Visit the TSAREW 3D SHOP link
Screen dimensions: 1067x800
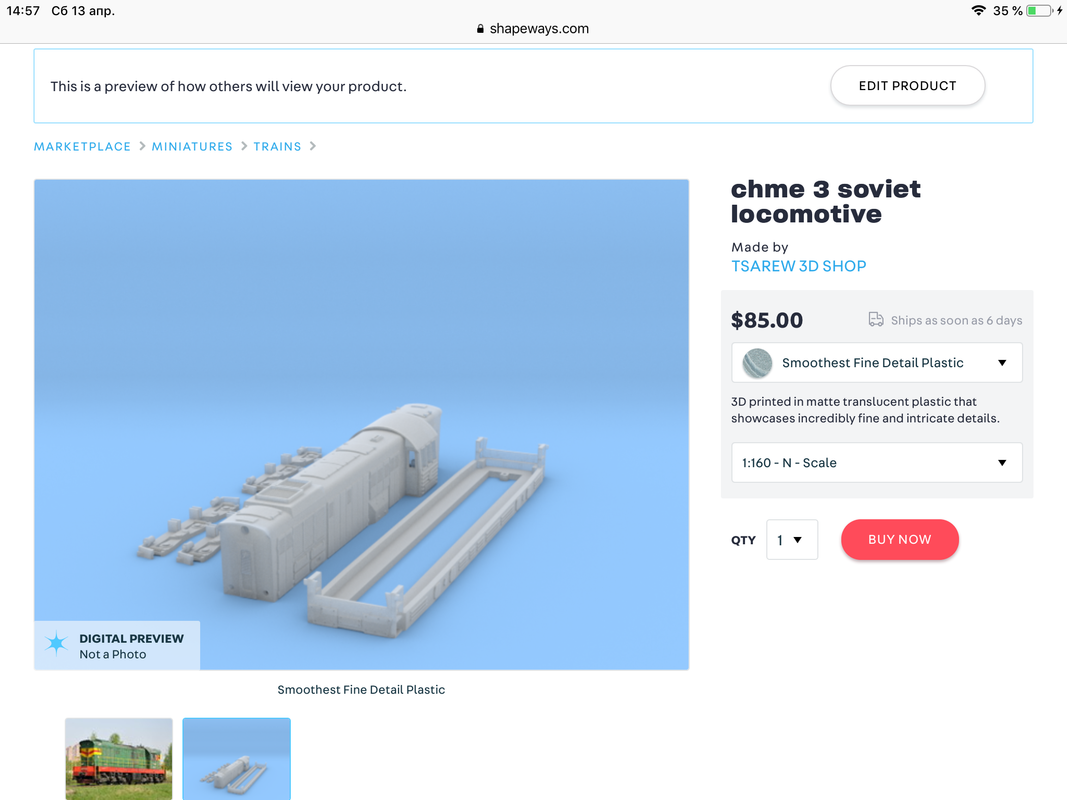[799, 266]
